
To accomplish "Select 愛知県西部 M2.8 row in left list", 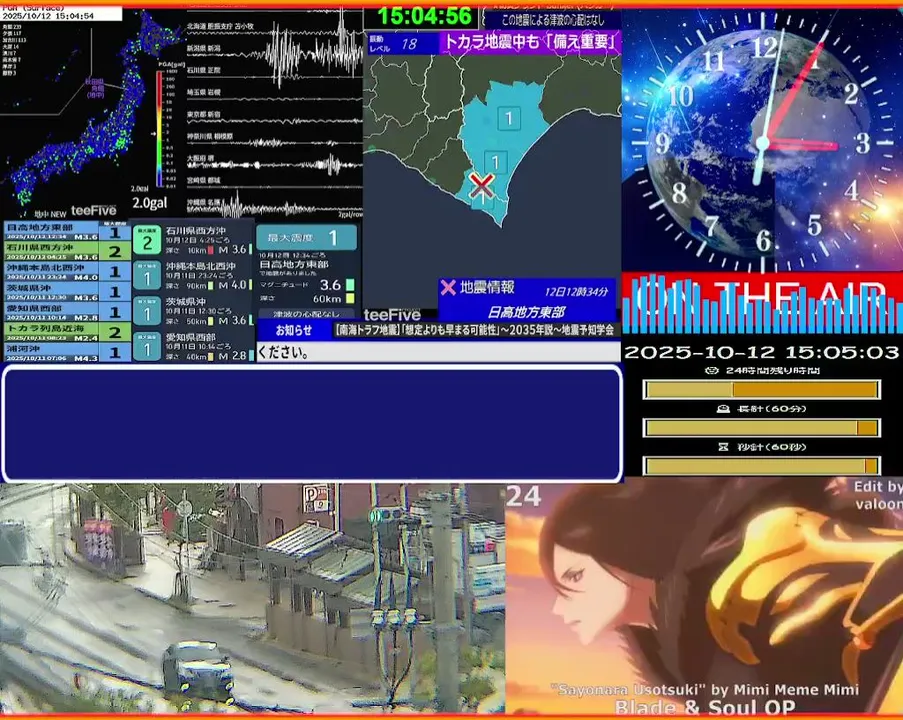I will [x=67, y=312].
